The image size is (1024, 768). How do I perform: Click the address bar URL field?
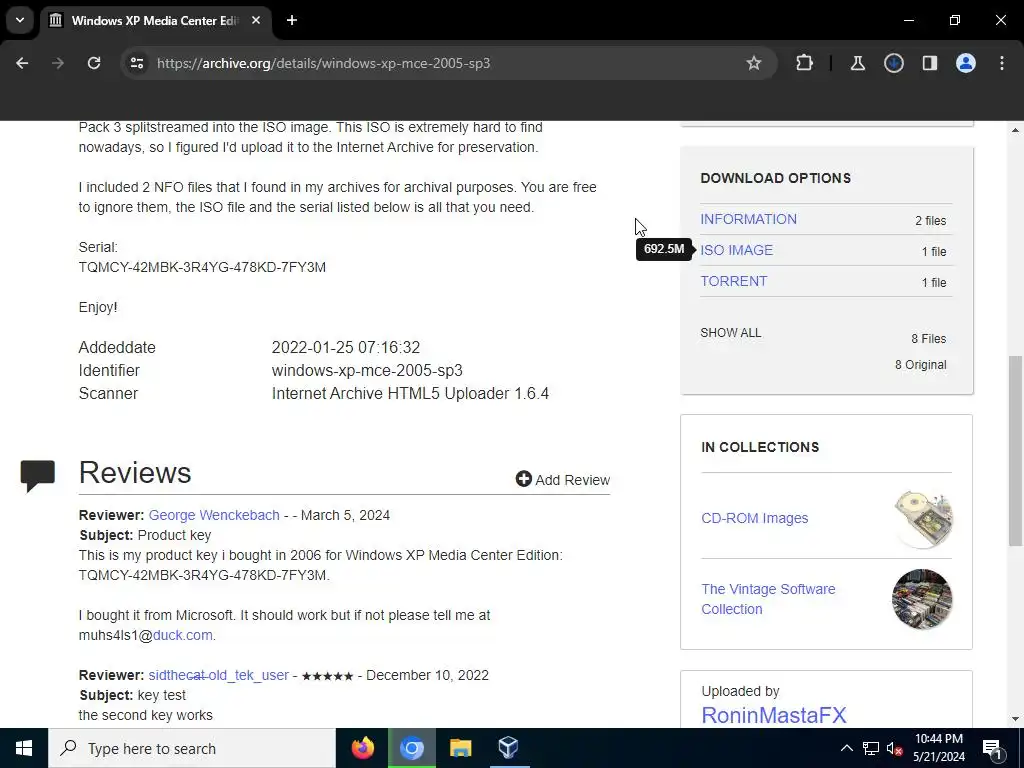click(x=447, y=63)
